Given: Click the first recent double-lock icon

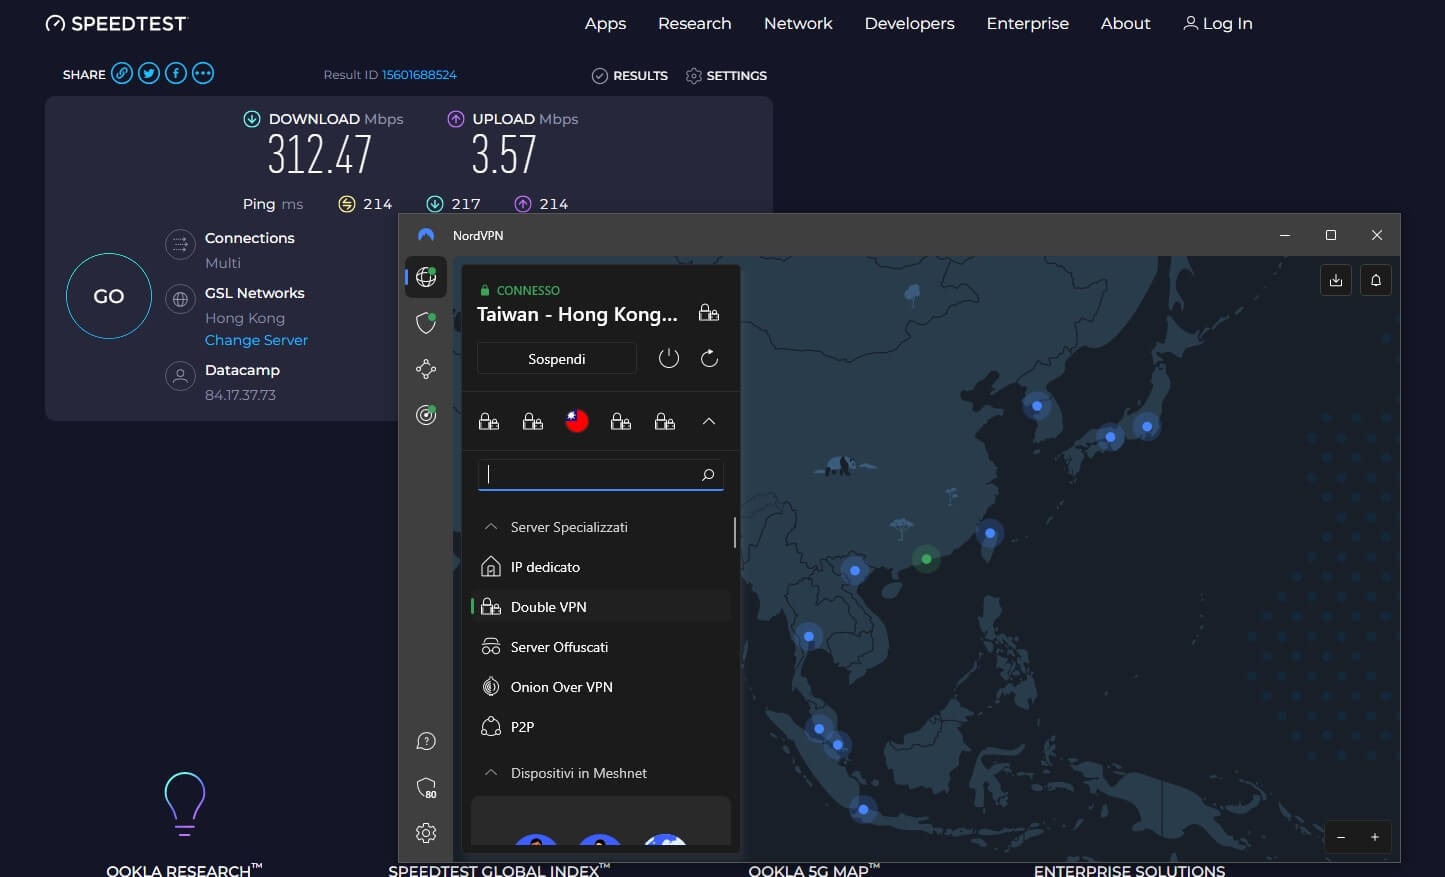Looking at the screenshot, I should point(489,422).
